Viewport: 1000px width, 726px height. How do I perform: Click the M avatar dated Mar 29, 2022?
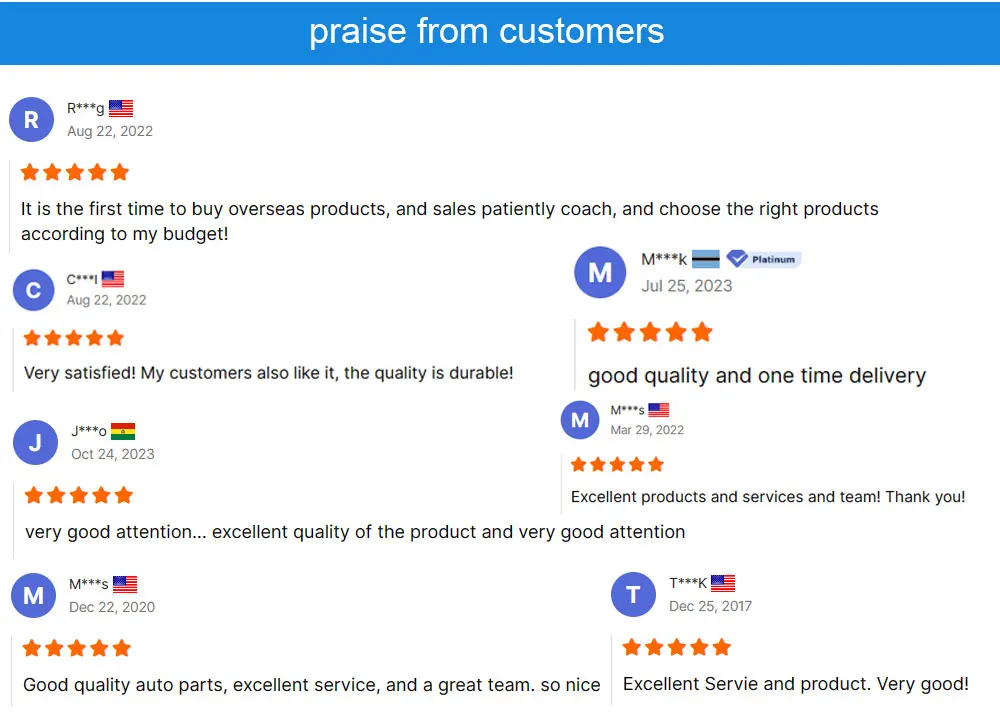580,420
